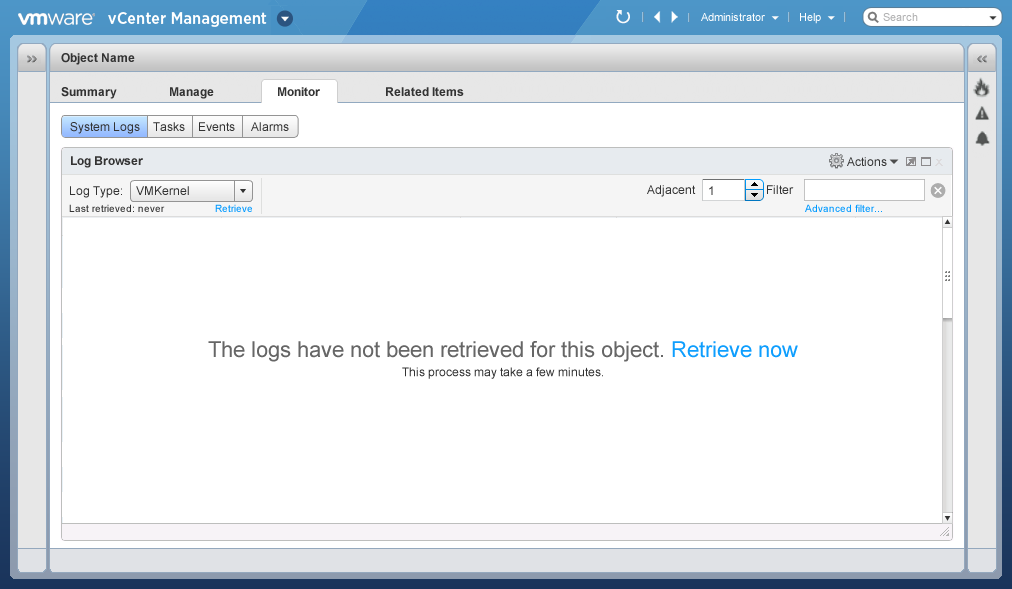
Task: Expand the Actions gear menu
Action: click(x=864, y=162)
